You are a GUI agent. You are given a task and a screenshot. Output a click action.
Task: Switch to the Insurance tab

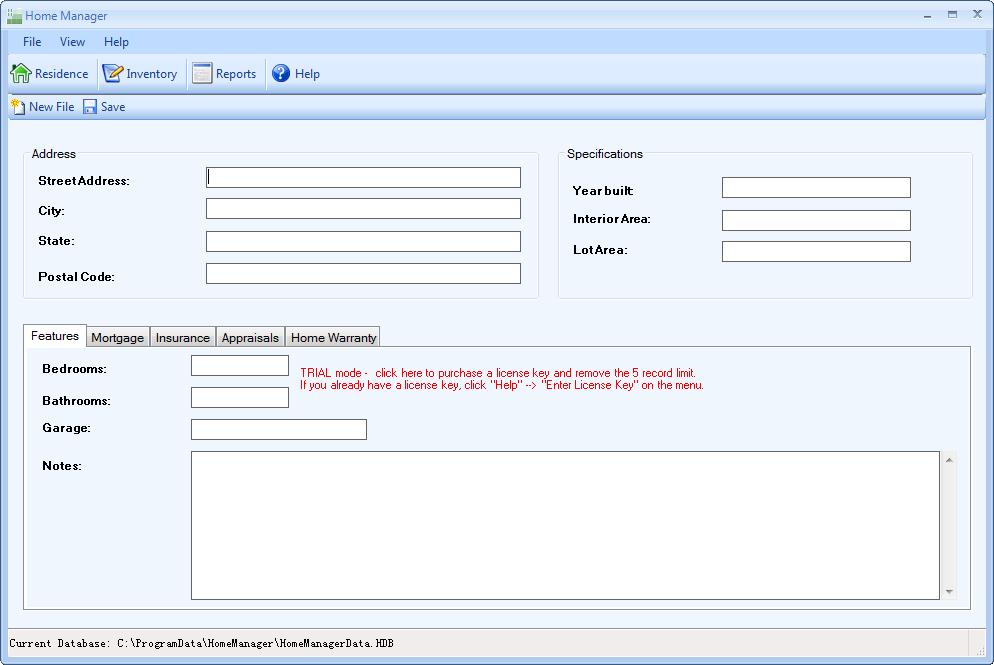183,337
